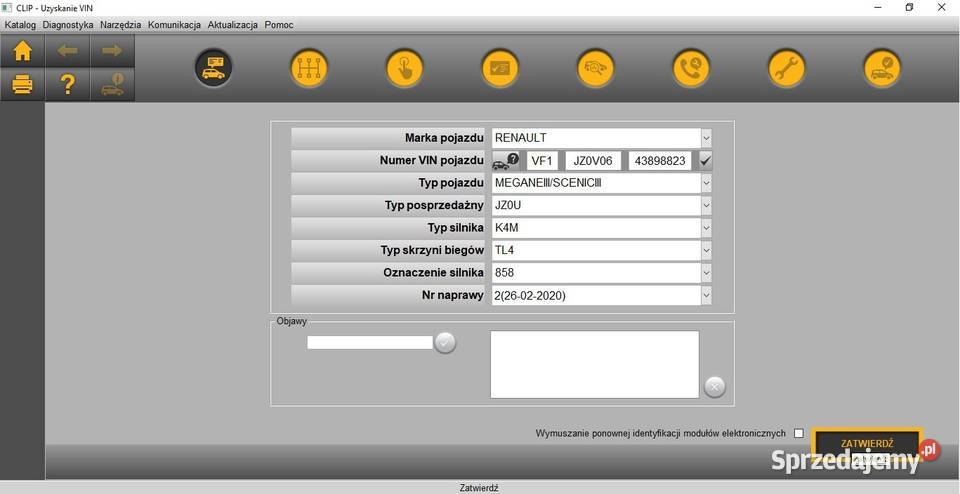Click the Nr naprawy label
The width and height of the screenshot is (960, 494).
453,295
